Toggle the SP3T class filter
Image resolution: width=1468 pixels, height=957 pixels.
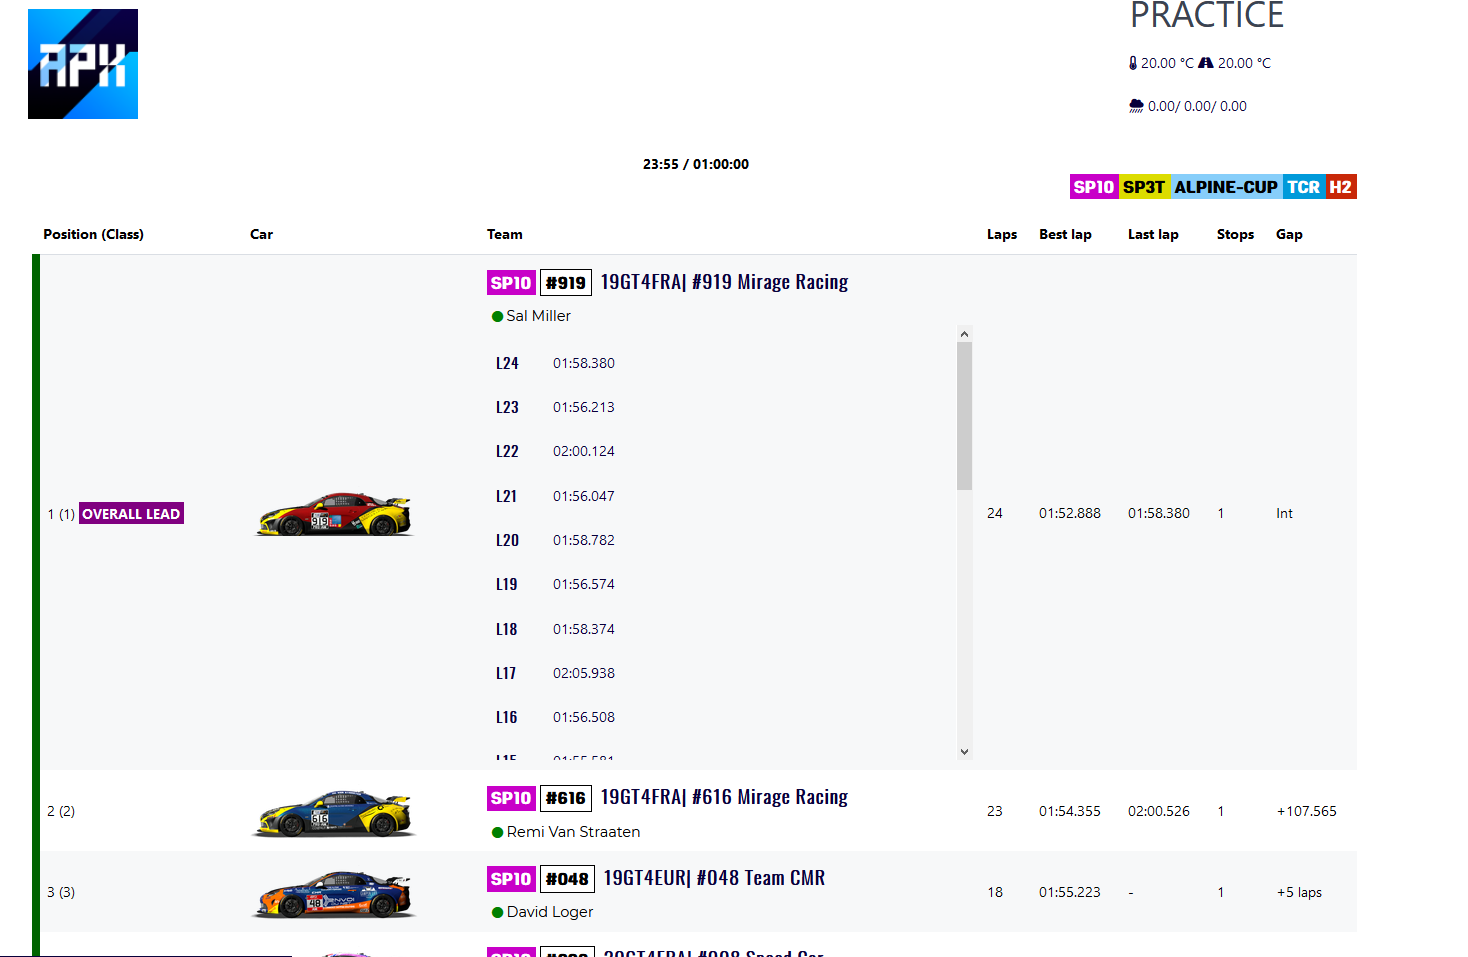1143,187
